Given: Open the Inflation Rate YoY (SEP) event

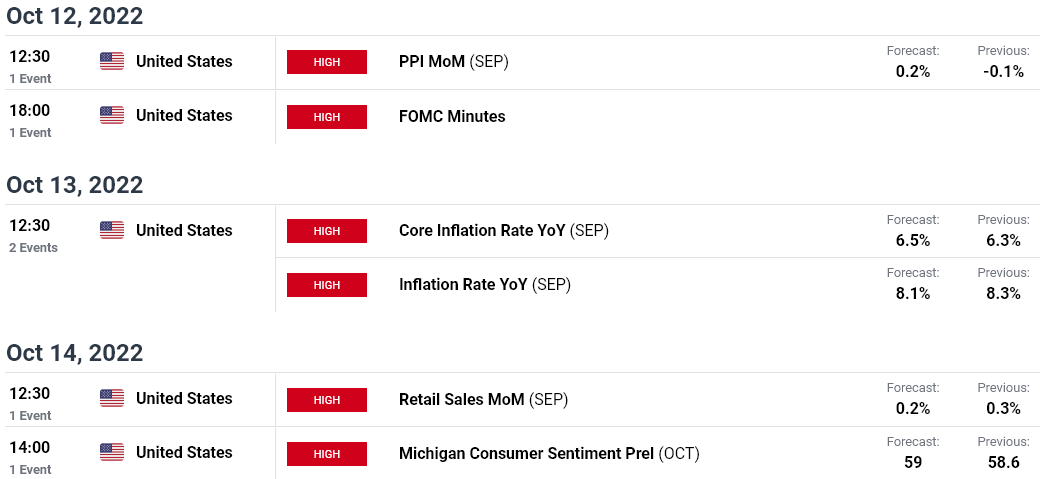Looking at the screenshot, I should [485, 285].
